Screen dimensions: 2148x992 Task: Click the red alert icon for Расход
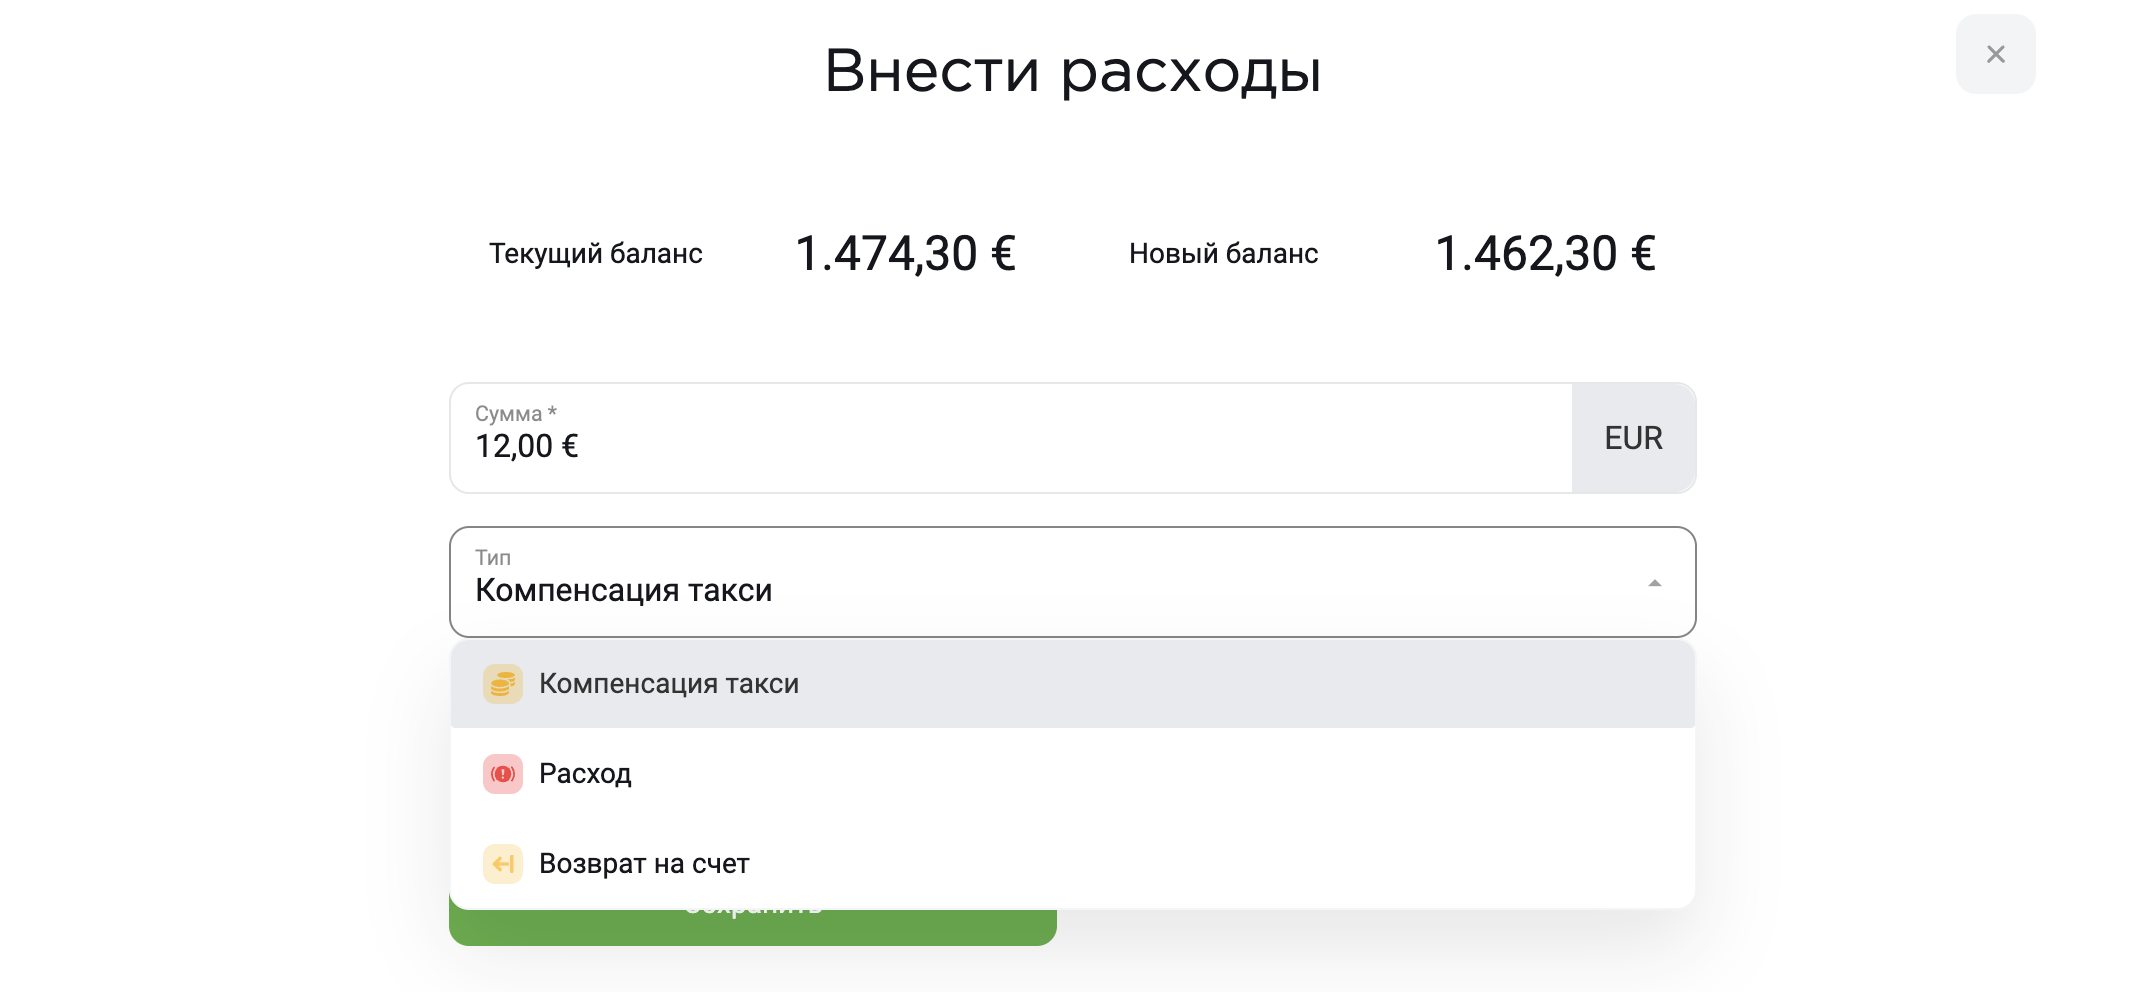click(x=503, y=774)
